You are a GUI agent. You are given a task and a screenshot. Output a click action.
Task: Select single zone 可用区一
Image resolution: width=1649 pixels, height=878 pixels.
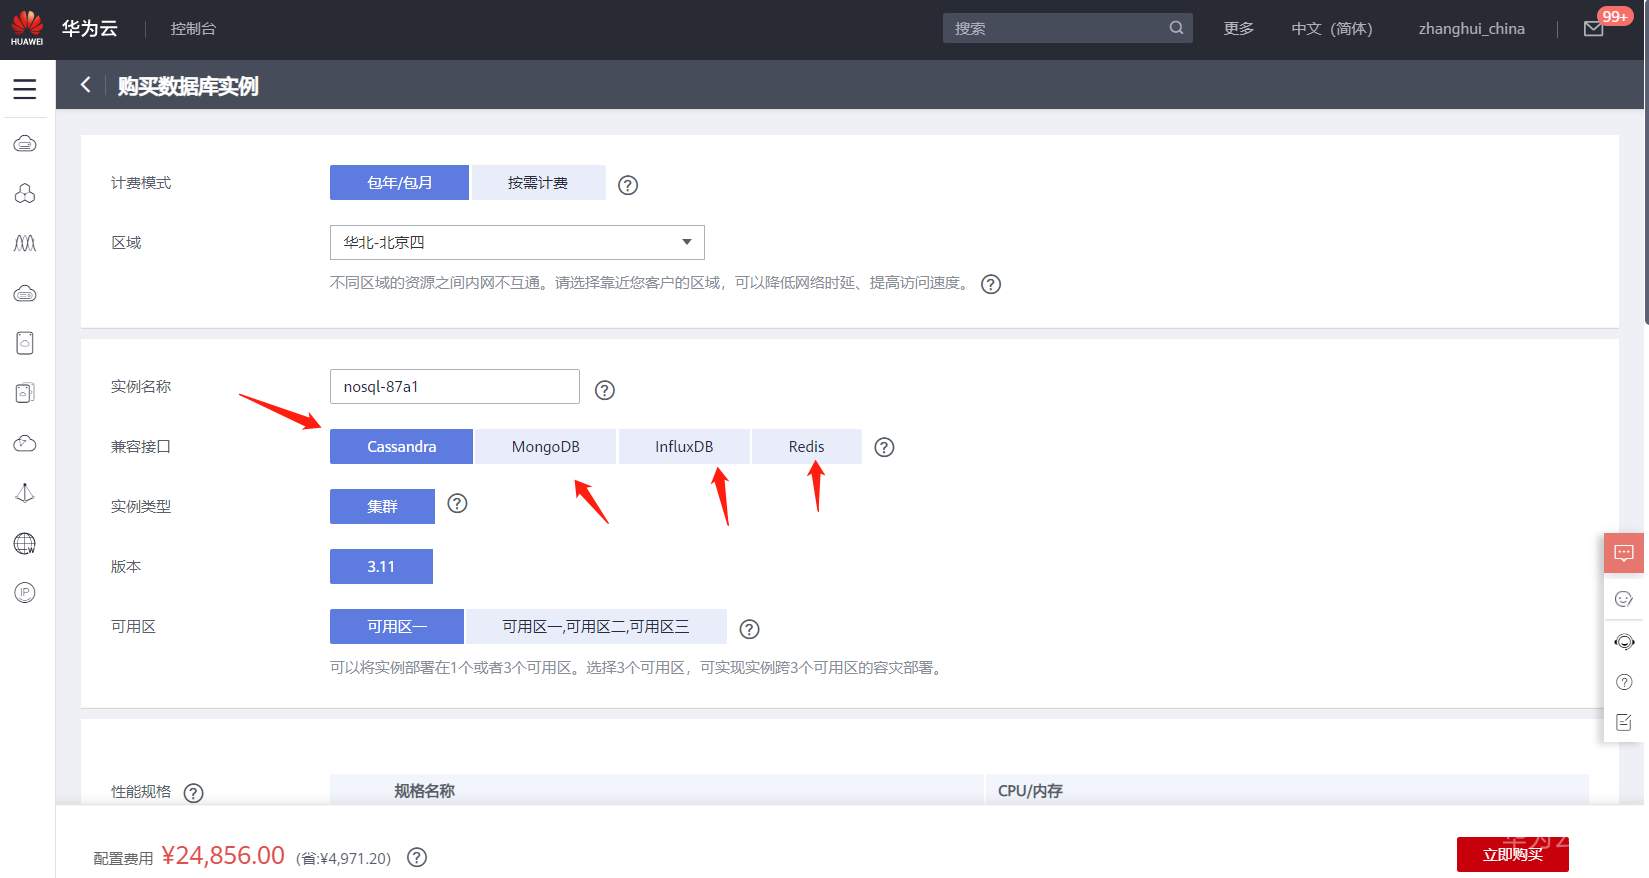(397, 627)
